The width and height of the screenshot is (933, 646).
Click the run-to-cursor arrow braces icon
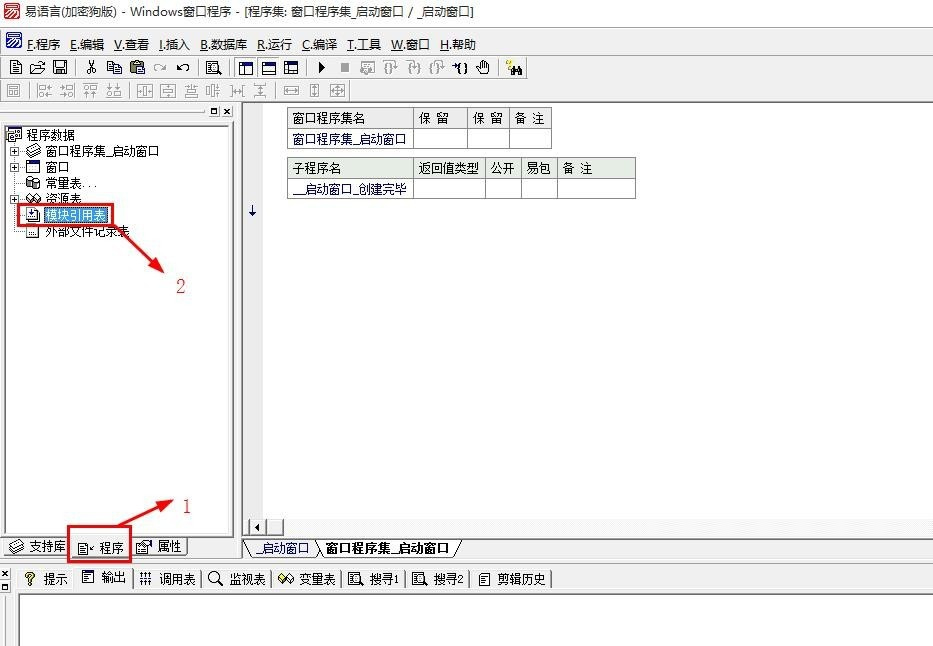click(460, 68)
